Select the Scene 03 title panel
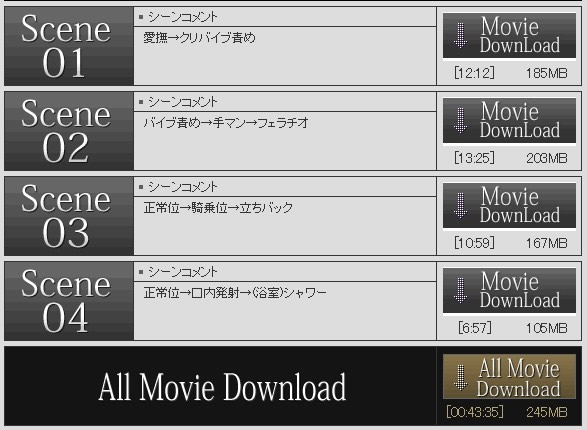This screenshot has height=430, width=587. click(x=69, y=216)
